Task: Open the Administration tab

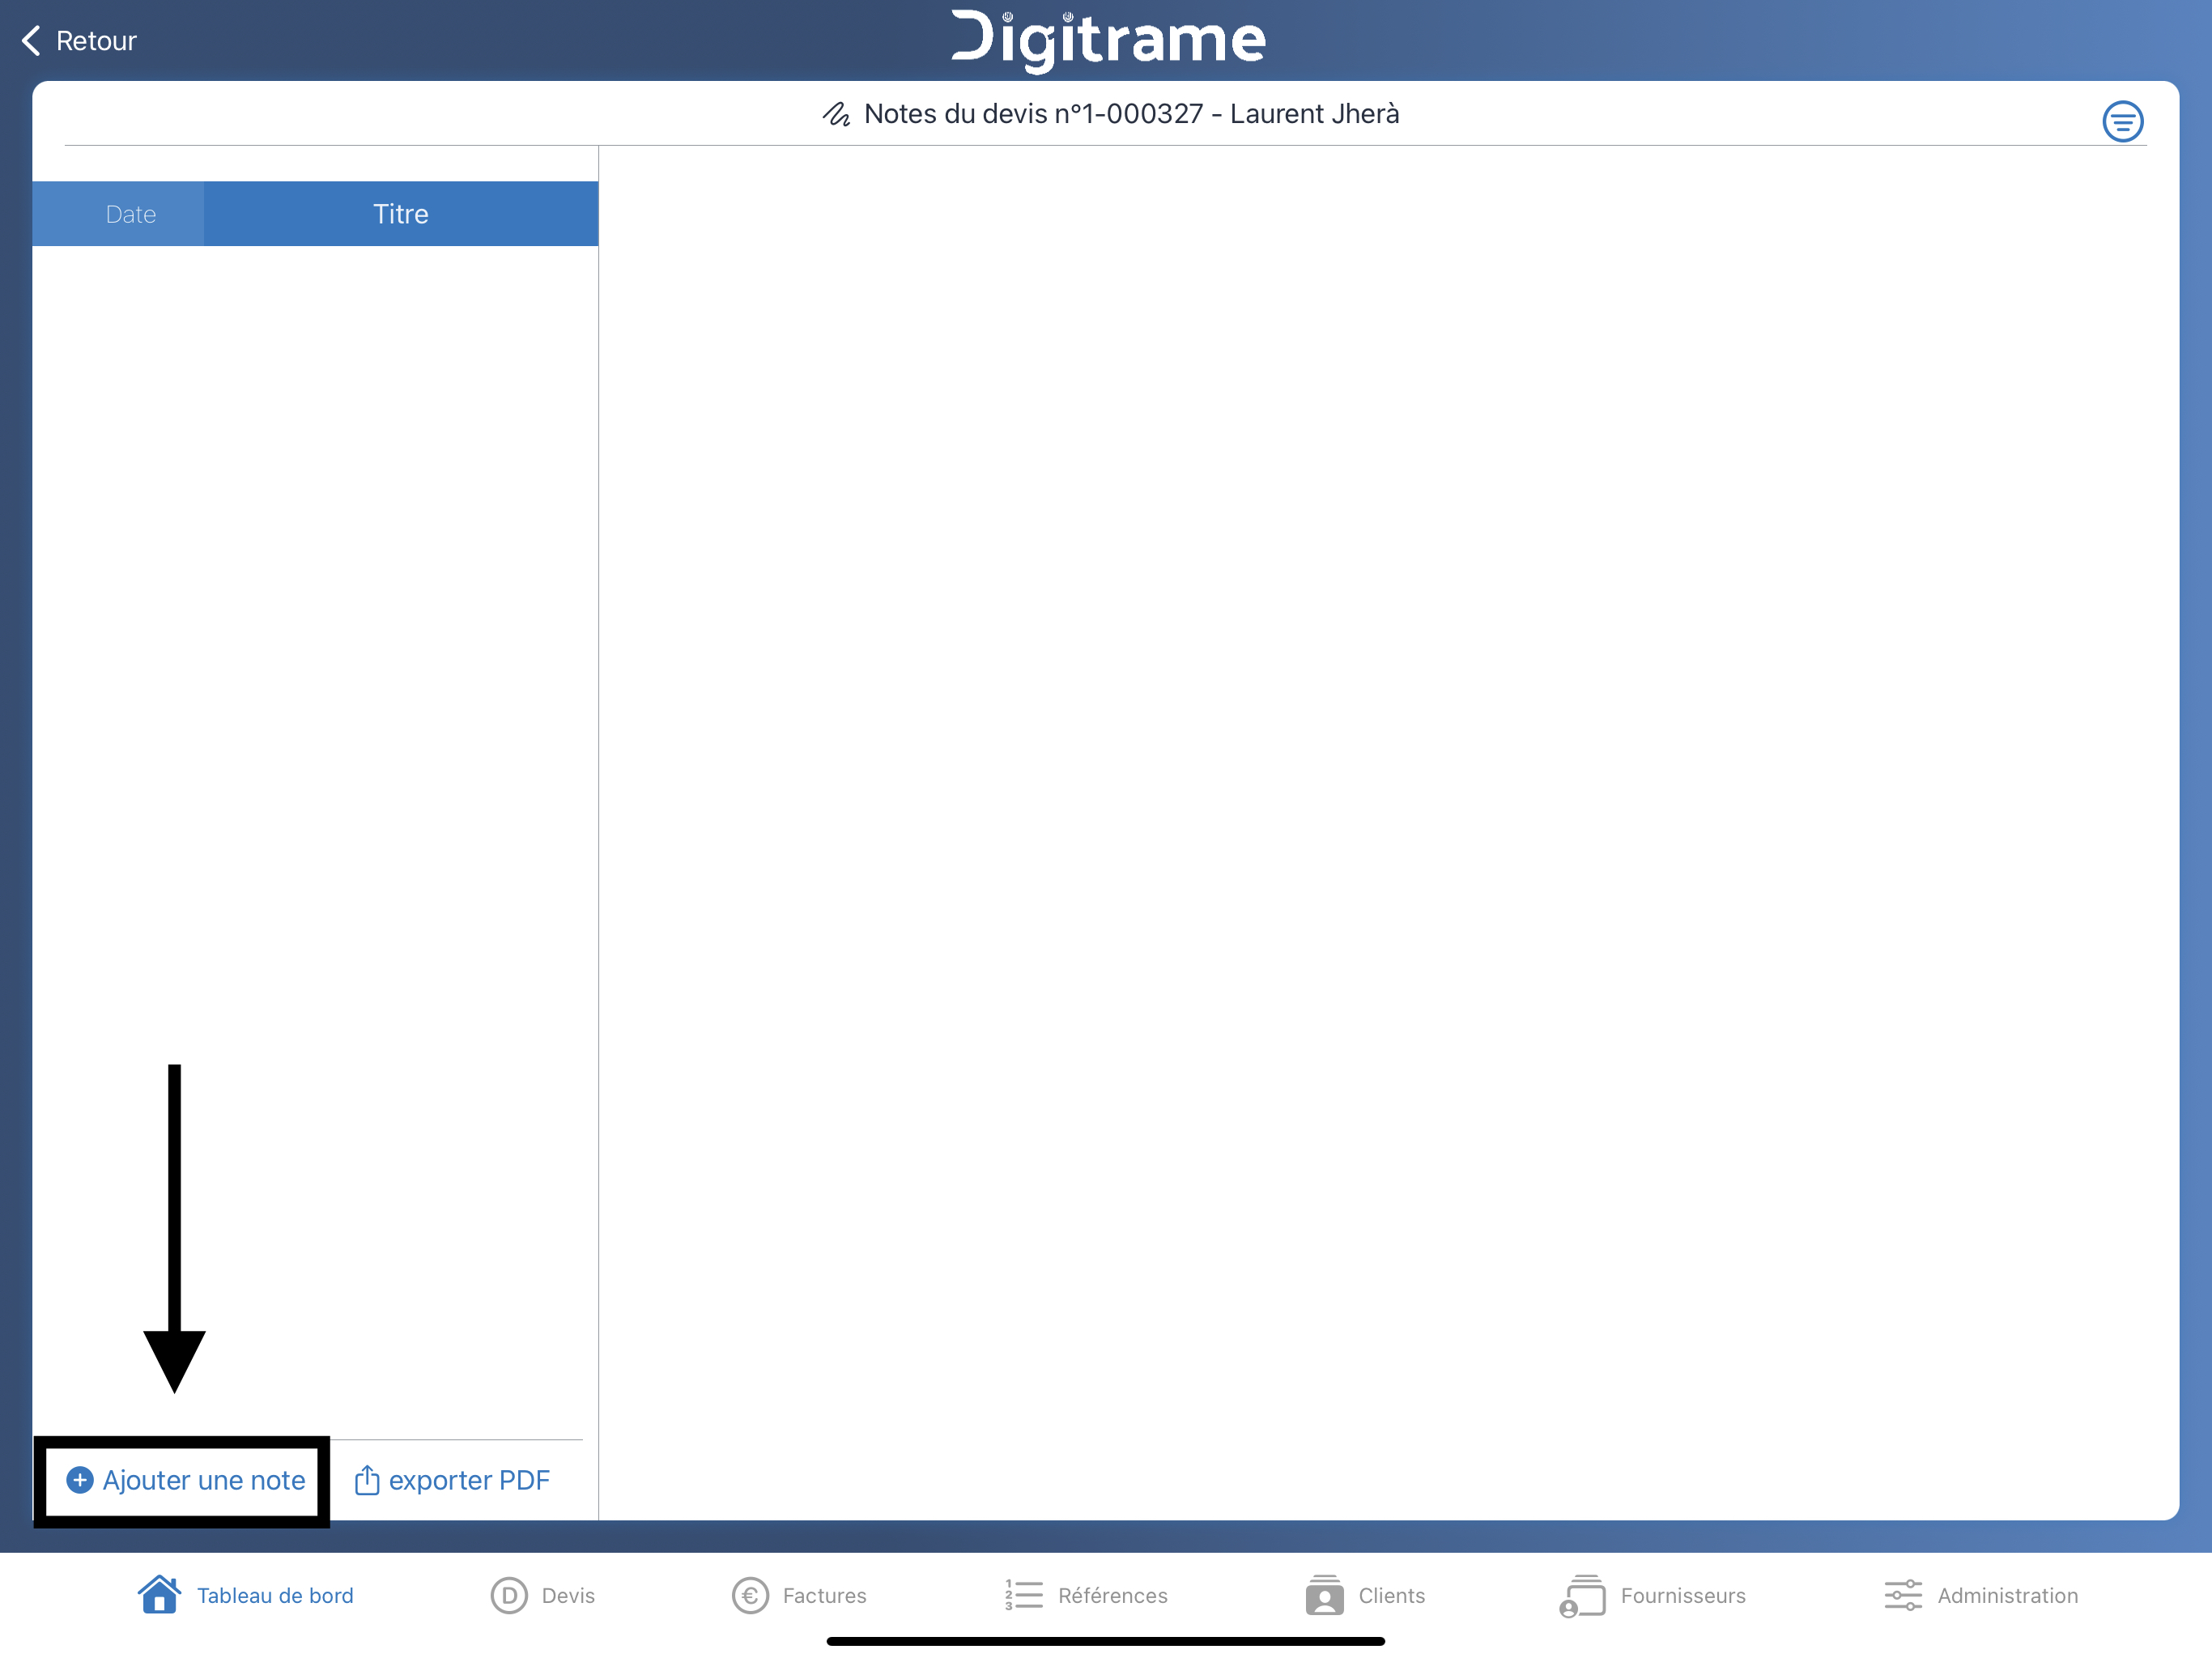Action: (1981, 1595)
